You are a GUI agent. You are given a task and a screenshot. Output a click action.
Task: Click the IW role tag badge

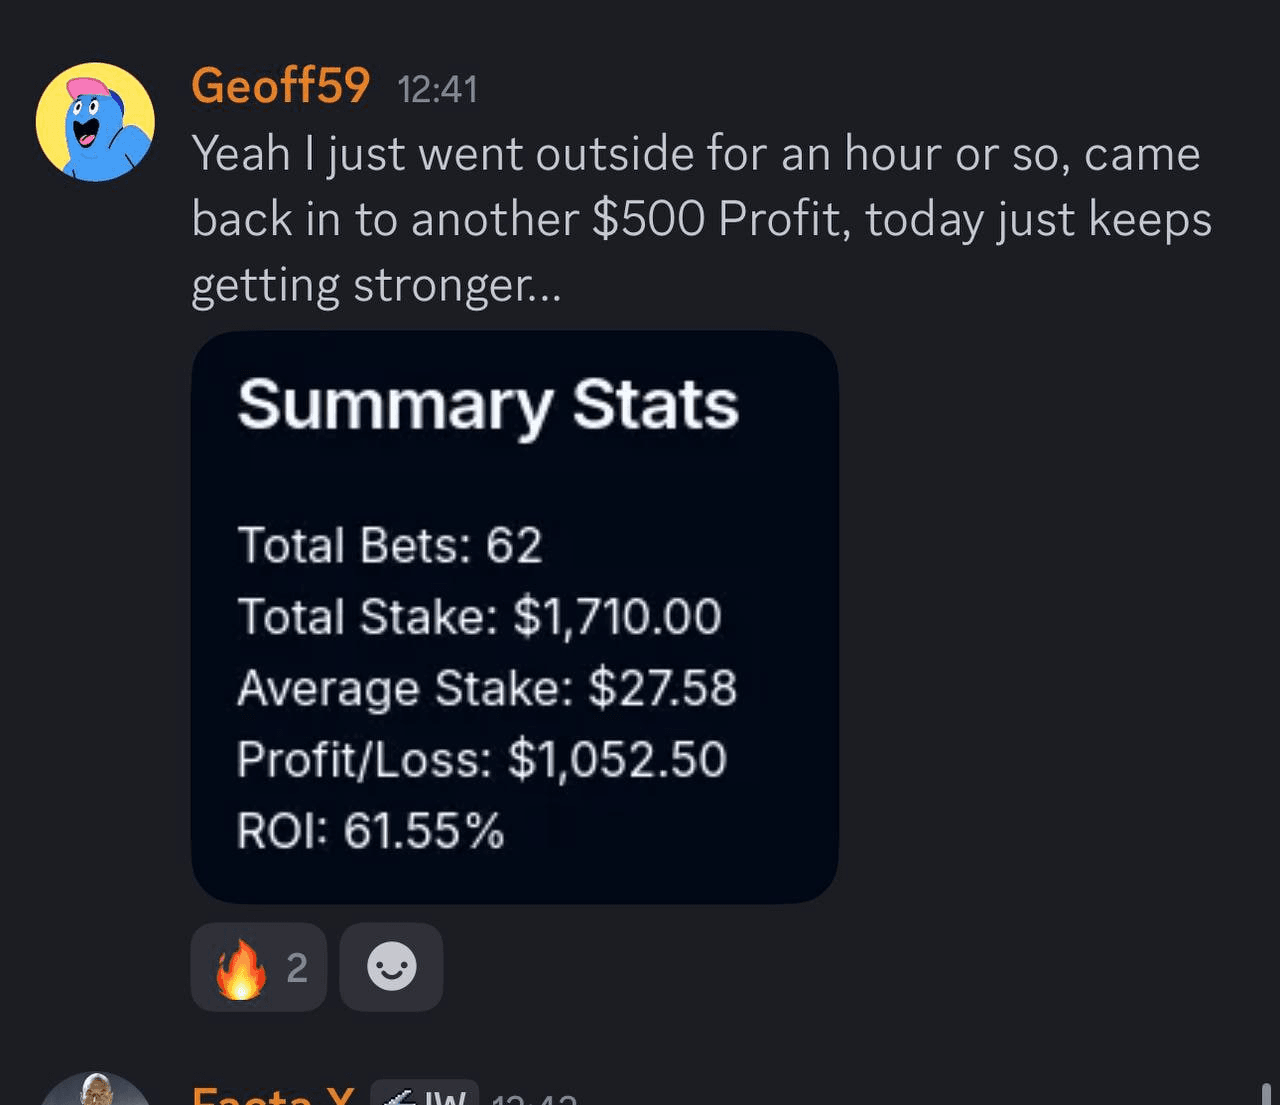pos(425,1096)
